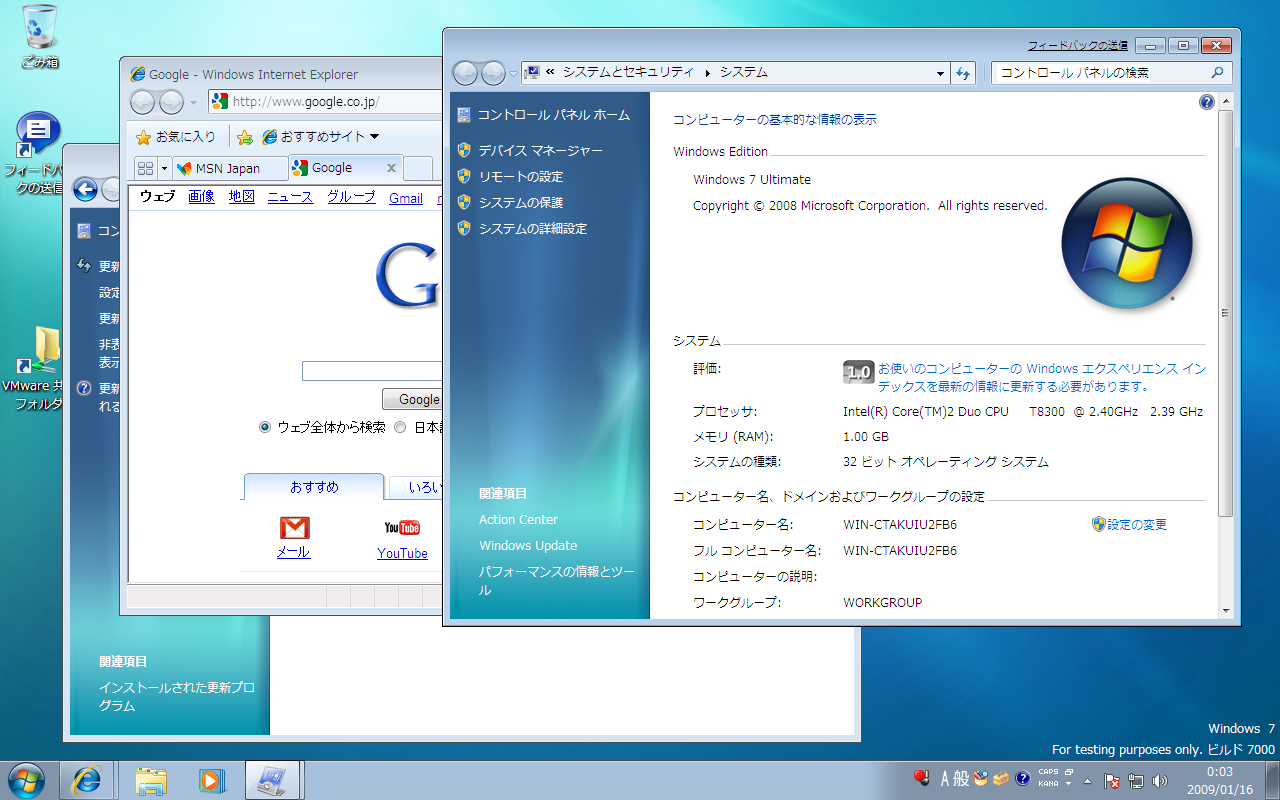The image size is (1280, 800).
Task: Open the System address bar history dropdown
Action: click(940, 73)
